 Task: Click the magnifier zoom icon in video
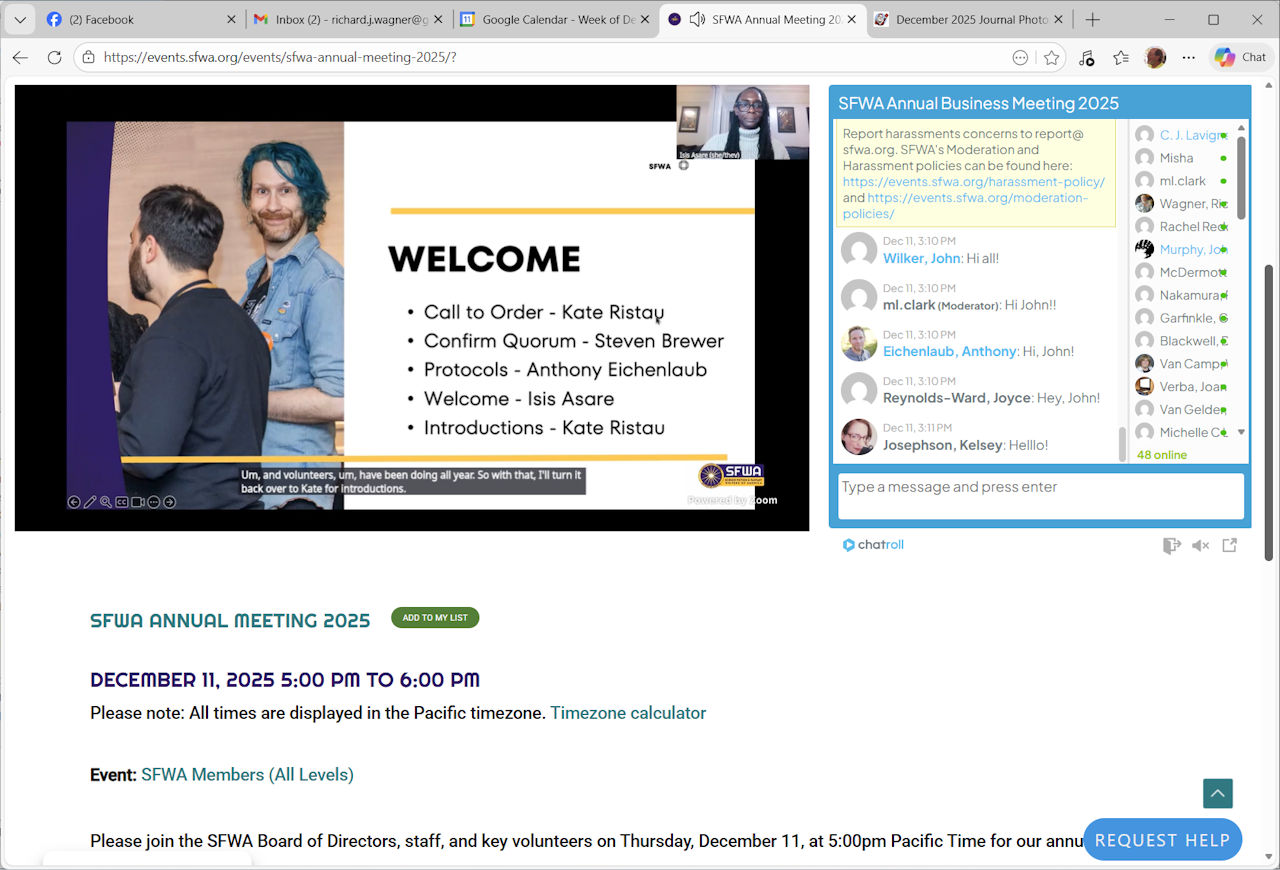click(106, 502)
